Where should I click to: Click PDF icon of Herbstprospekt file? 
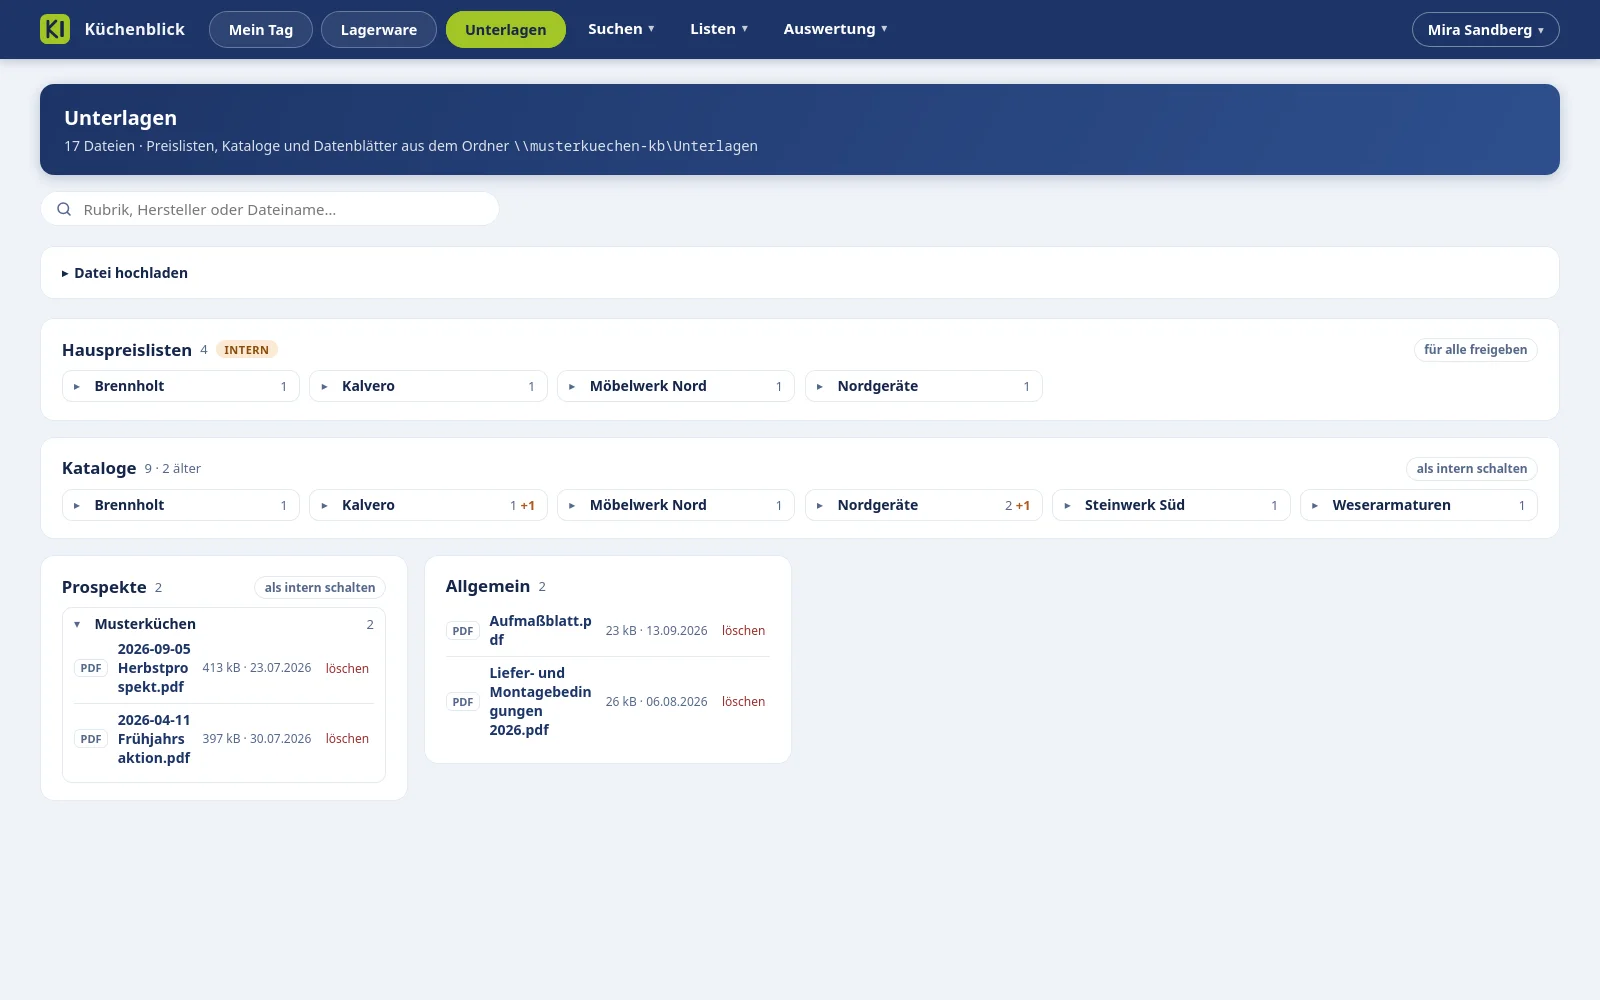(91, 668)
